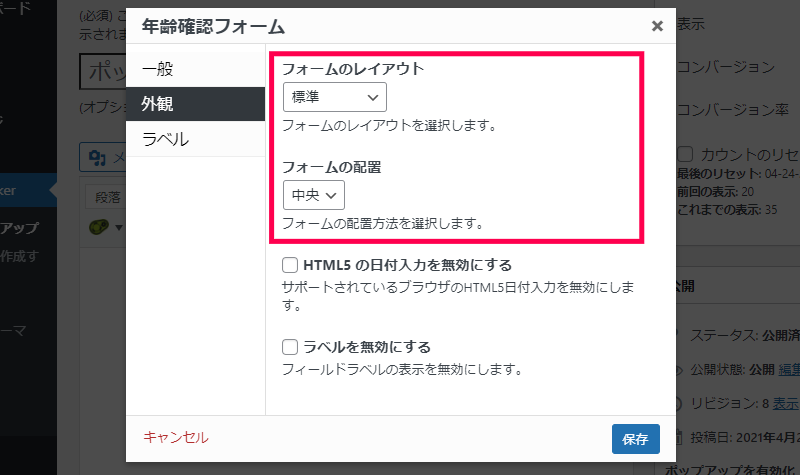Click フィールドラベルの表示を無効にします。 text

(x=403, y=369)
